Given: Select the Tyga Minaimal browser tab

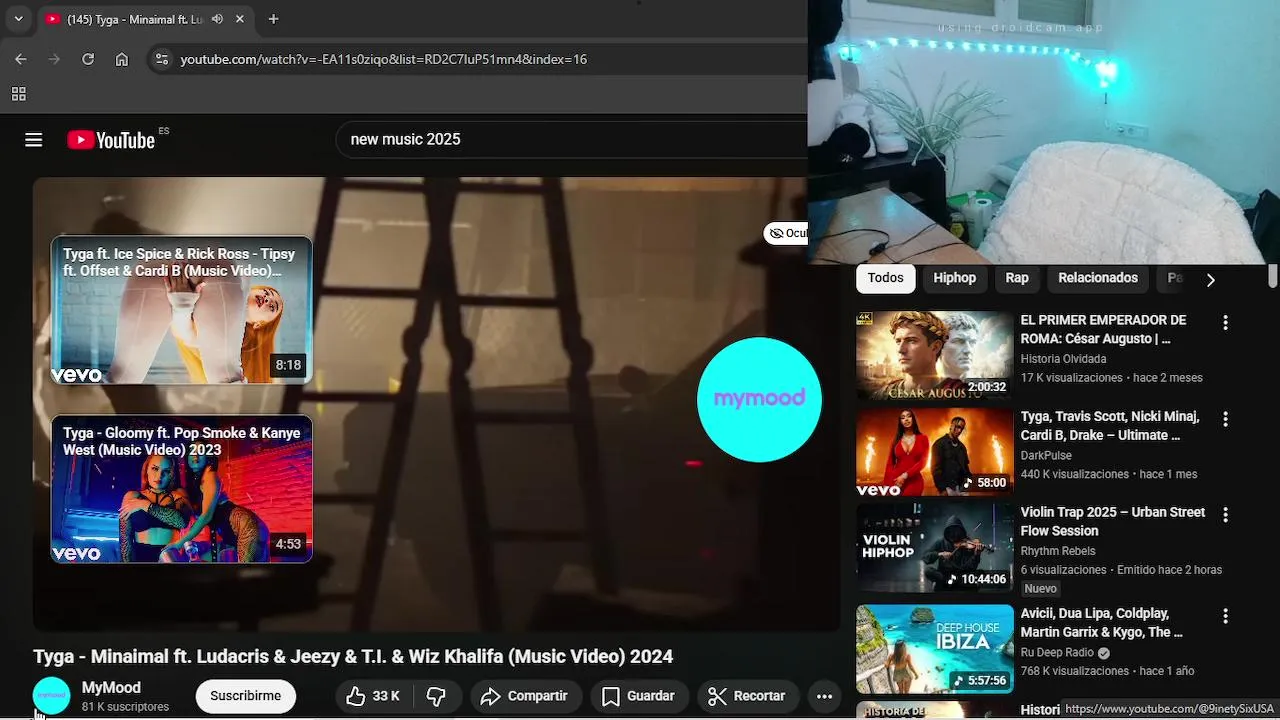Looking at the screenshot, I should (x=147, y=19).
